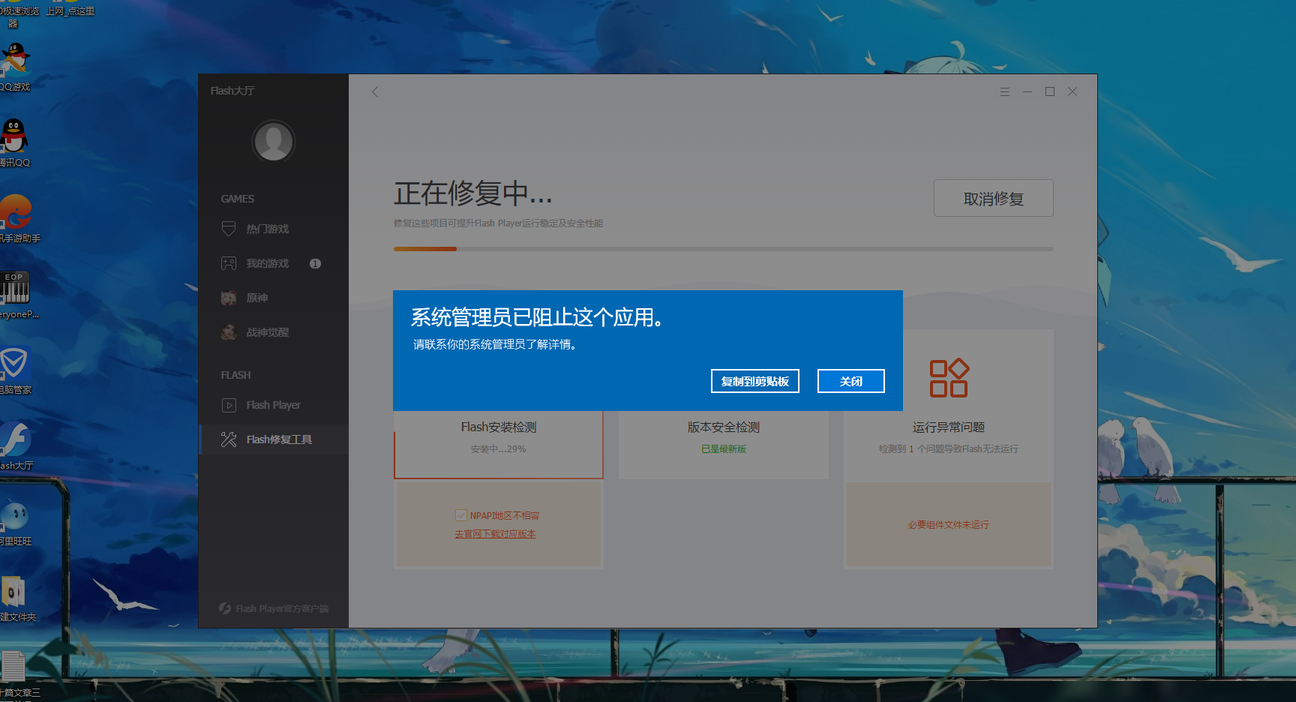Open 阿里旺旺 desktop icon

[x=14, y=522]
